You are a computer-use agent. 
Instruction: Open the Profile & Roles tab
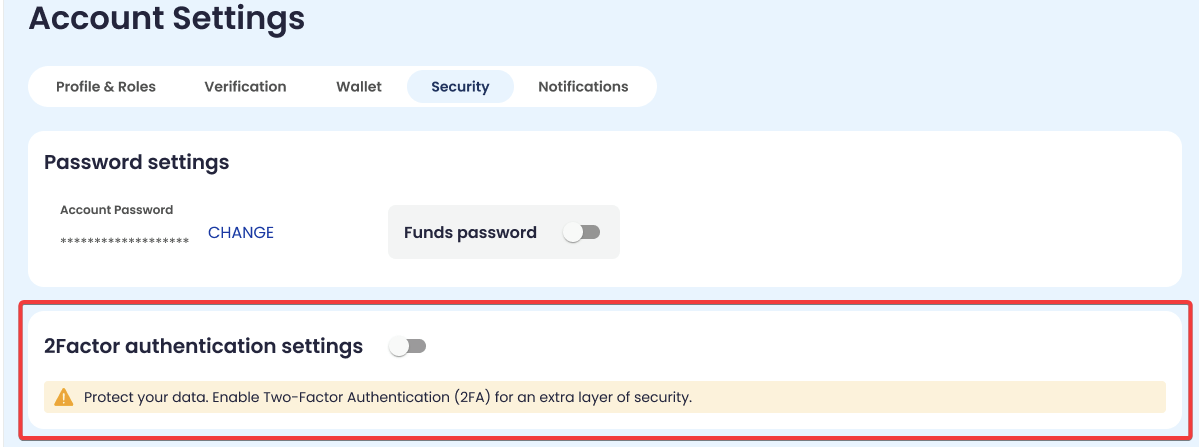pyautogui.click(x=106, y=87)
